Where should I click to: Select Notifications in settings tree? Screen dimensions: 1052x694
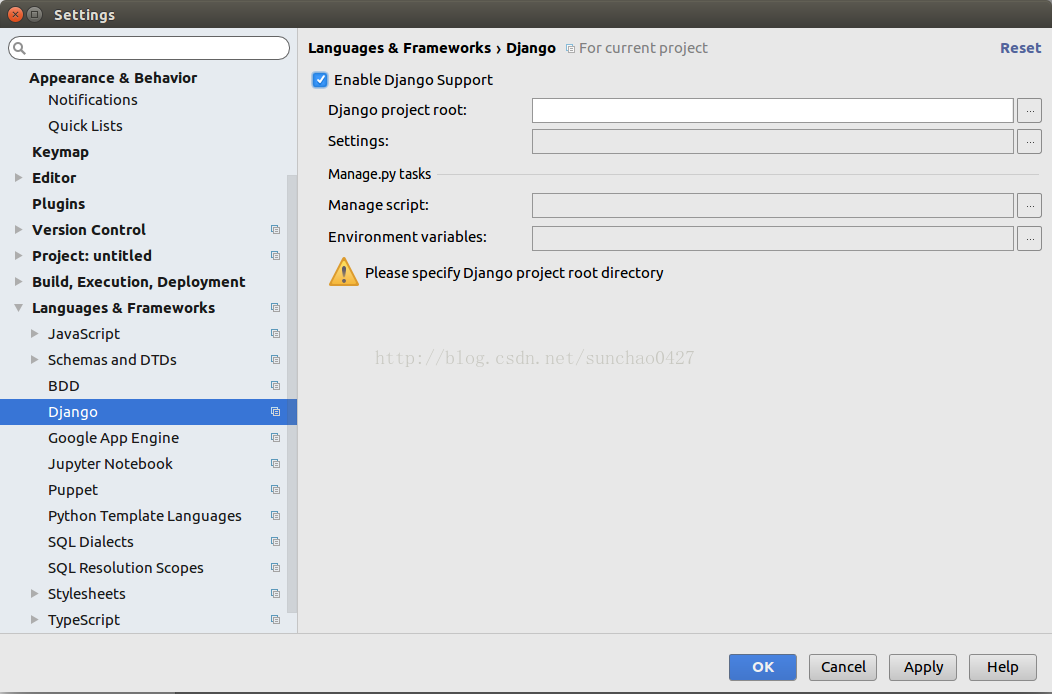coord(93,100)
